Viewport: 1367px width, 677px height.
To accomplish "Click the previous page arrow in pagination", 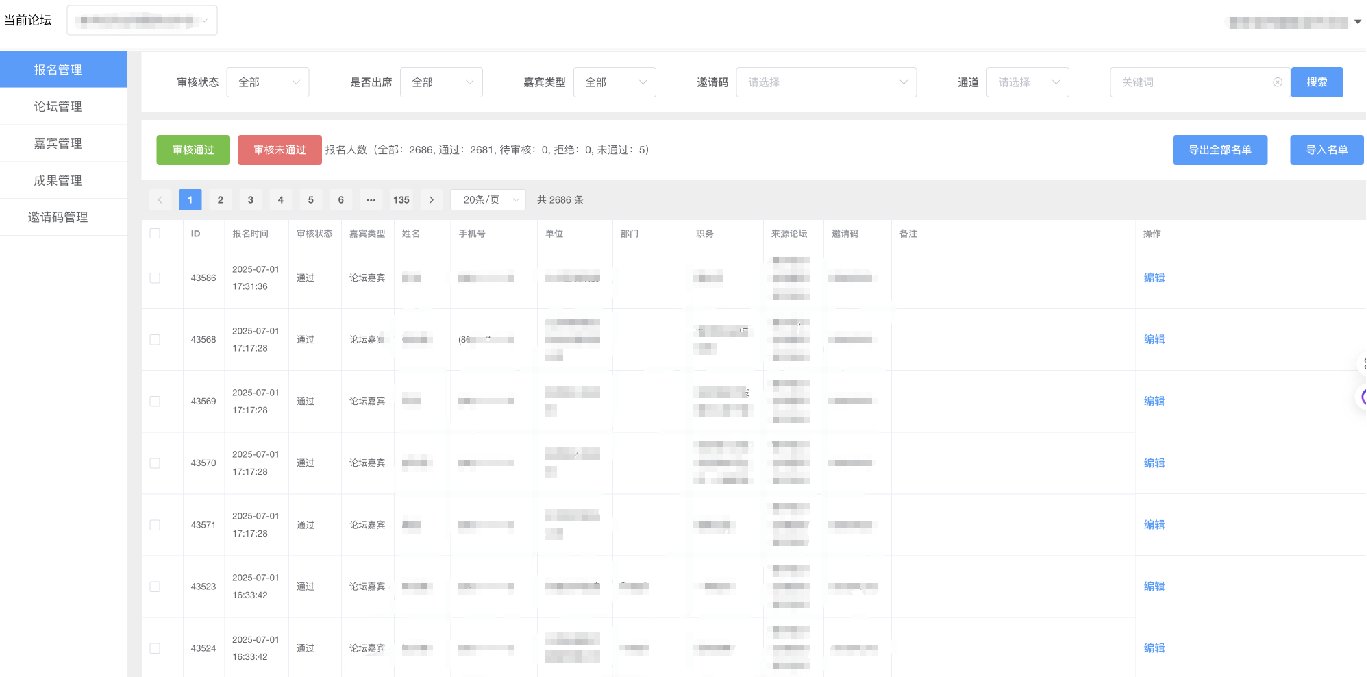I will (160, 200).
